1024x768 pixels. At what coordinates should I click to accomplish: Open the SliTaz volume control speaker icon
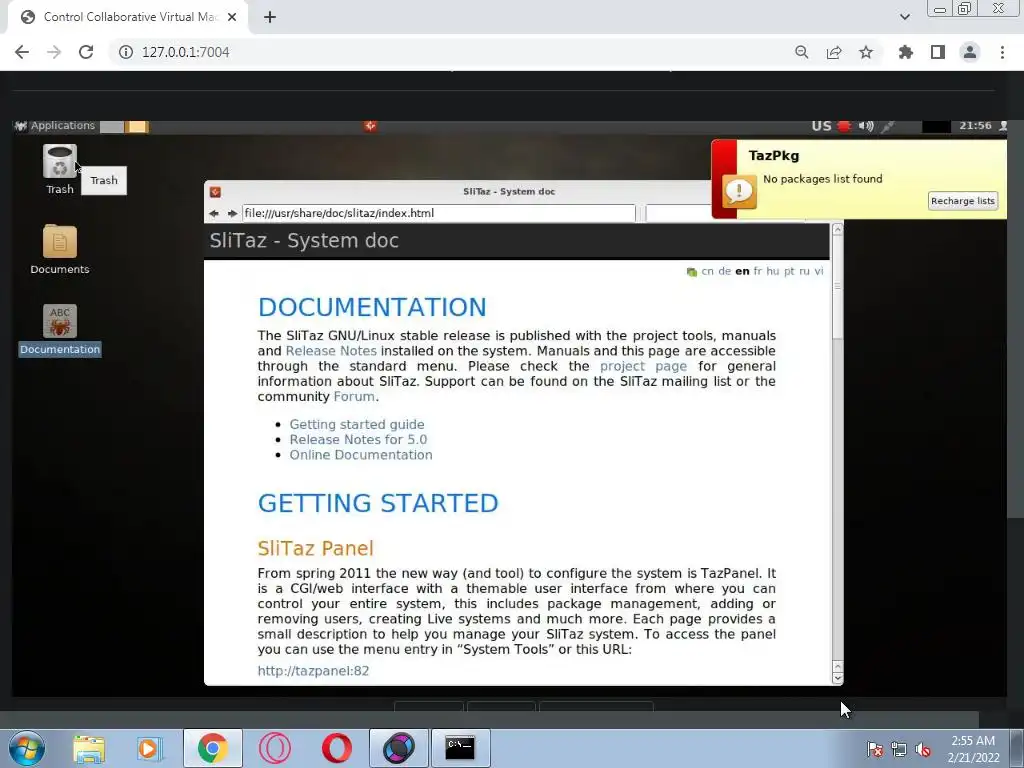[866, 126]
